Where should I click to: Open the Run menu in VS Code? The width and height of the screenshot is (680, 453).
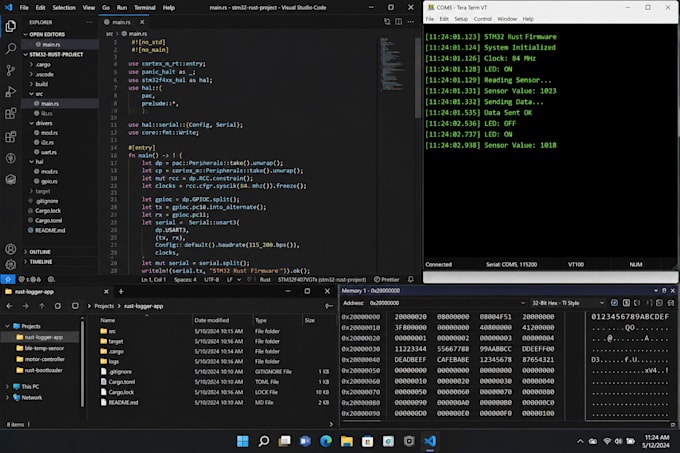(x=122, y=7)
